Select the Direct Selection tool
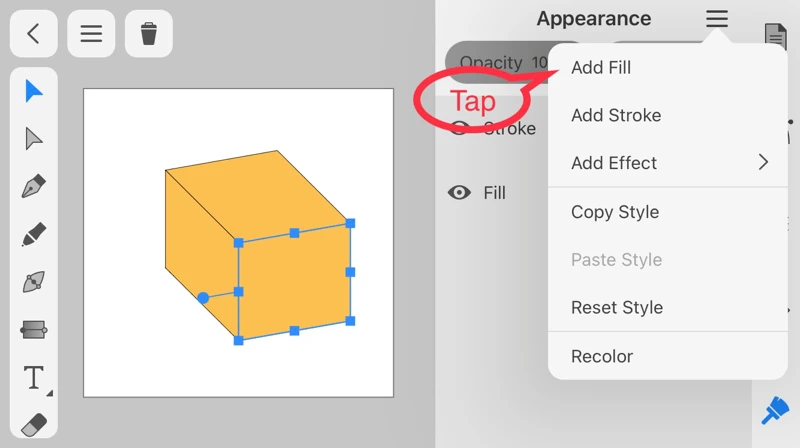 click(x=34, y=139)
